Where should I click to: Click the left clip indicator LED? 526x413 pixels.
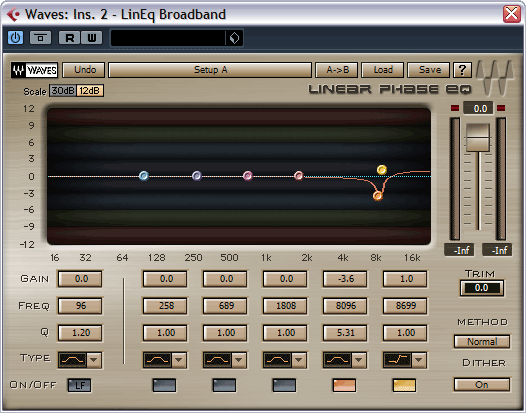click(x=455, y=108)
